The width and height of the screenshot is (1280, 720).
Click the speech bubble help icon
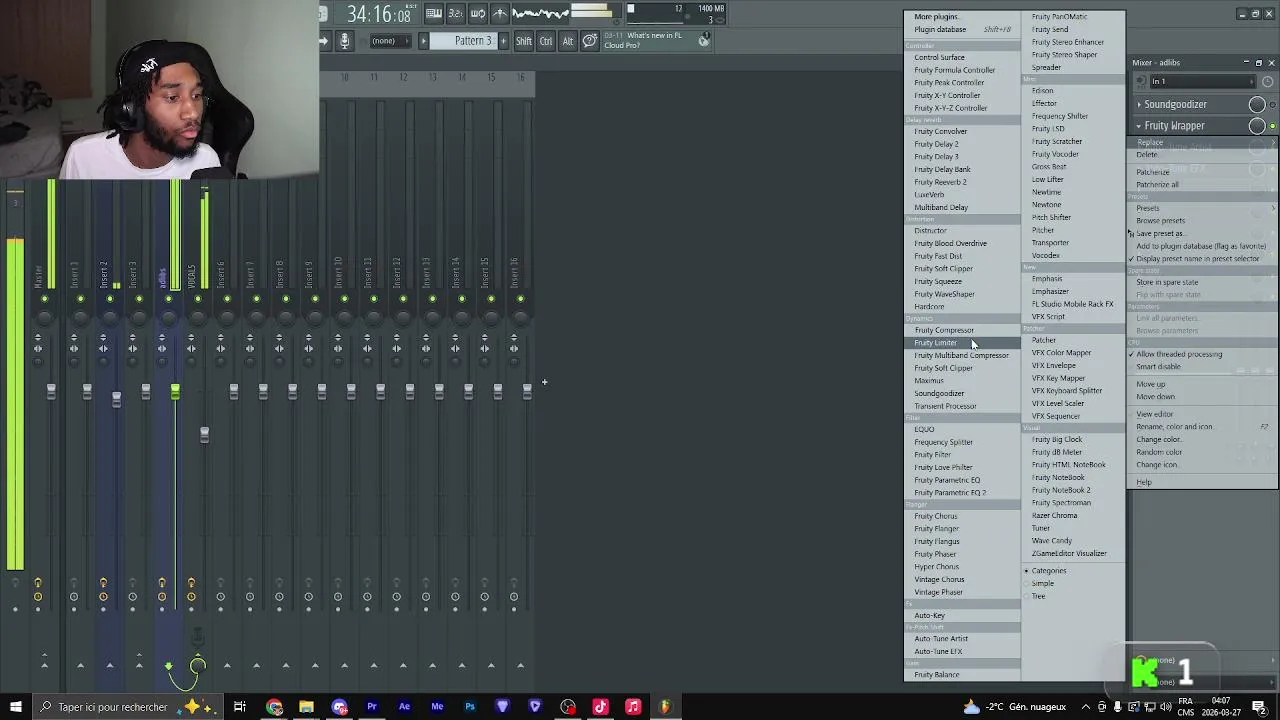[x=590, y=41]
